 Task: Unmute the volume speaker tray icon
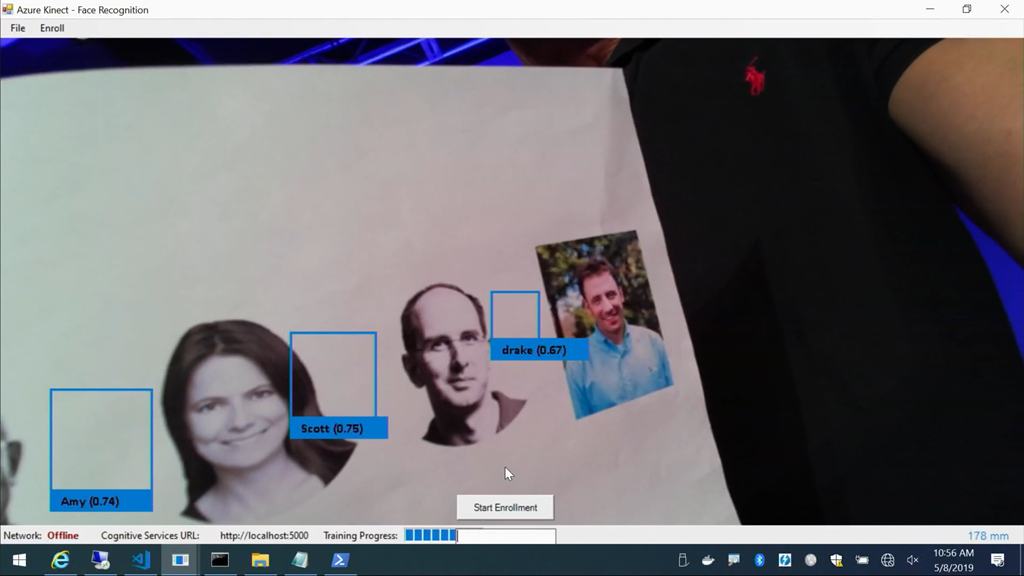click(x=912, y=560)
